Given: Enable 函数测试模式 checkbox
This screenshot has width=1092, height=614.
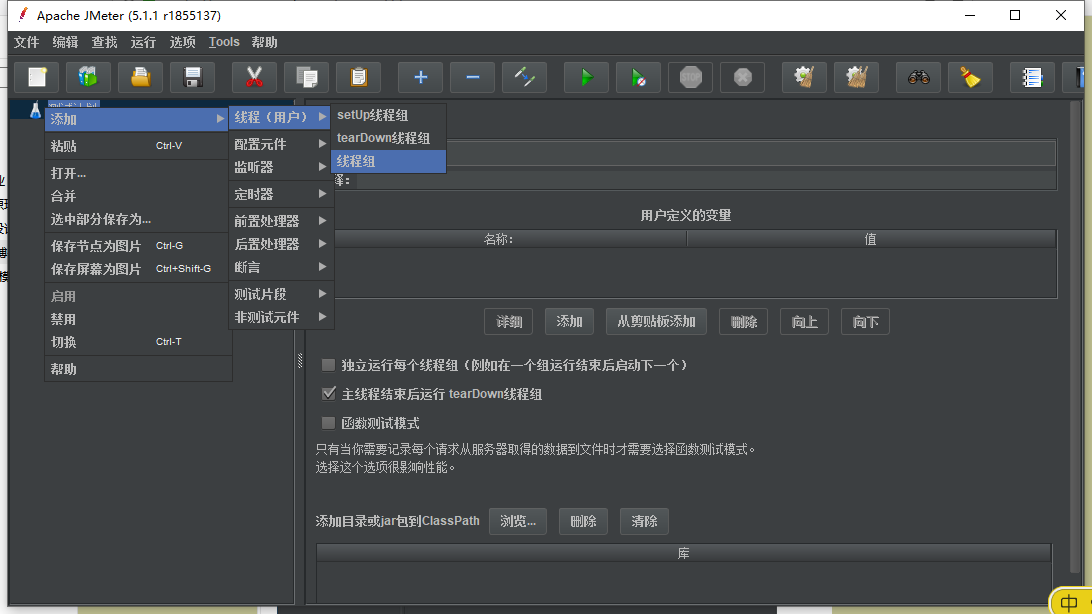Looking at the screenshot, I should 328,423.
